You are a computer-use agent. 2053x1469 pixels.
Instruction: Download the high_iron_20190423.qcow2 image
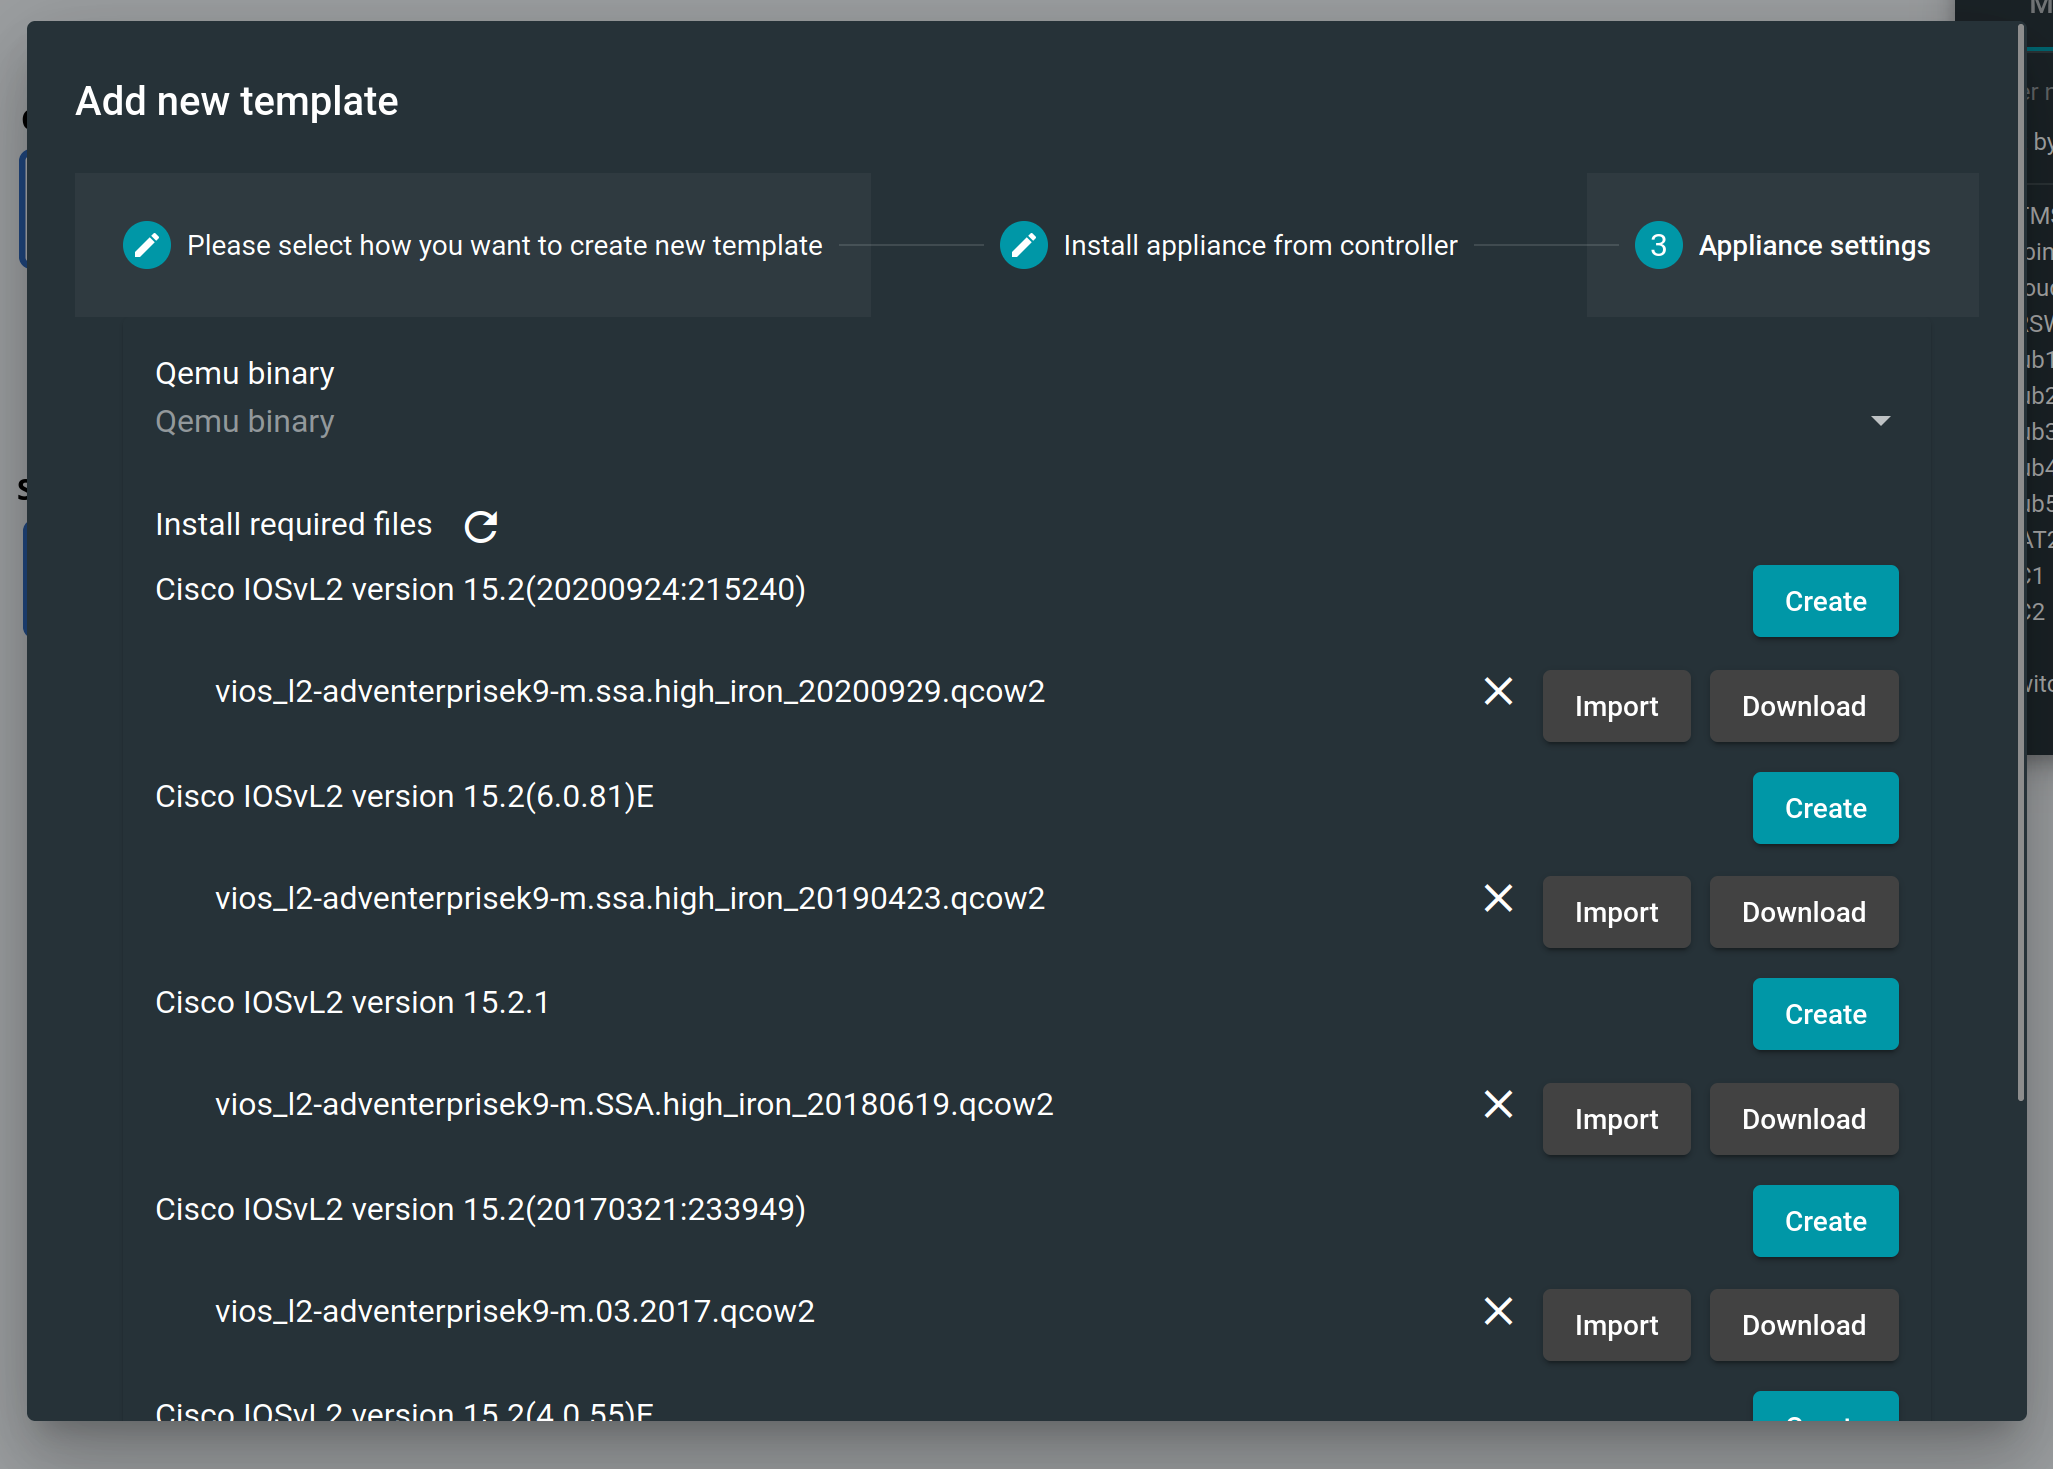pos(1803,911)
